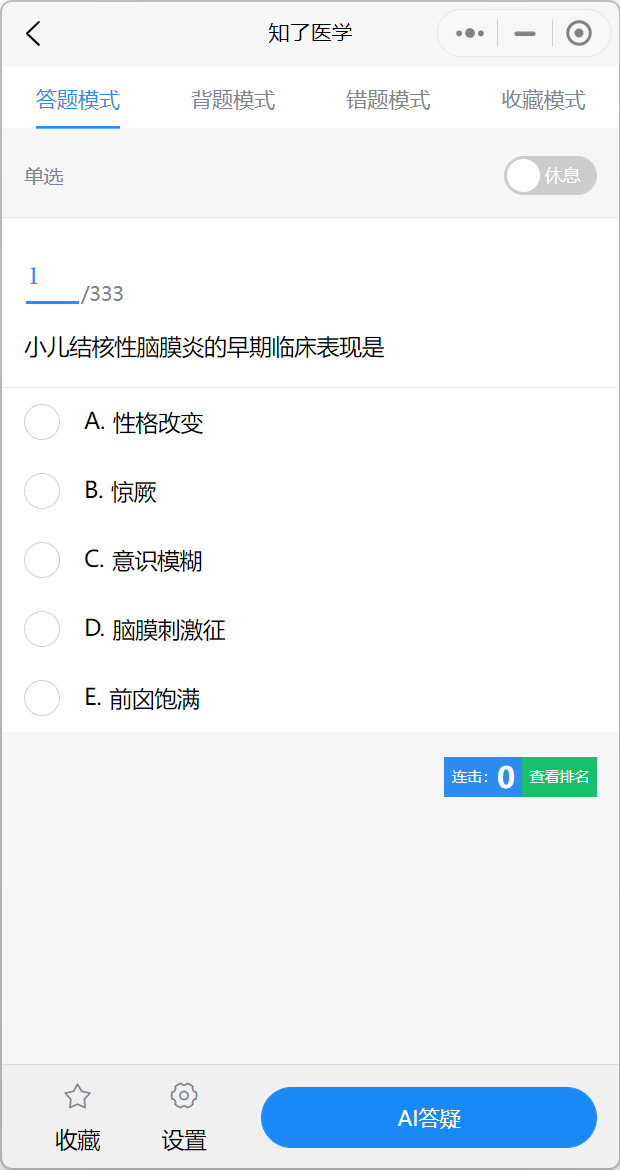Viewport: 620px width, 1170px height.
Task: Open the more options ellipsis menu
Action: (x=468, y=32)
